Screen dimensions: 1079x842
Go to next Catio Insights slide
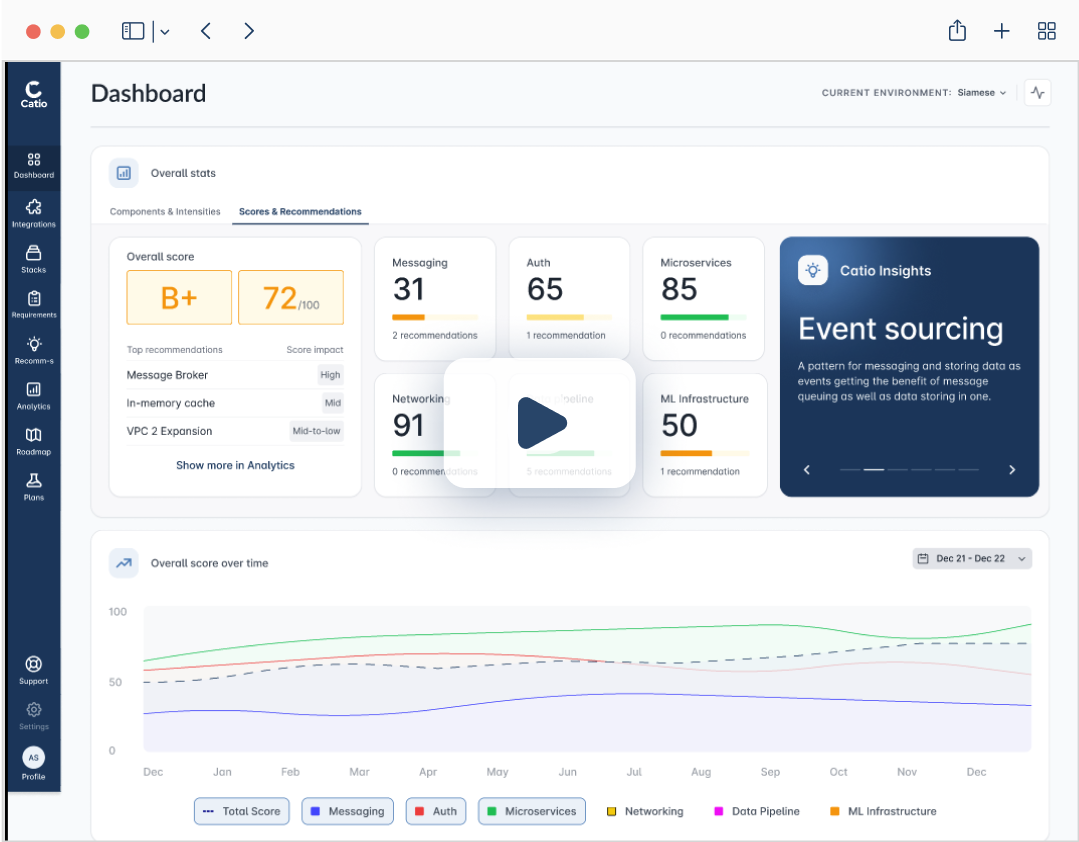(1012, 470)
